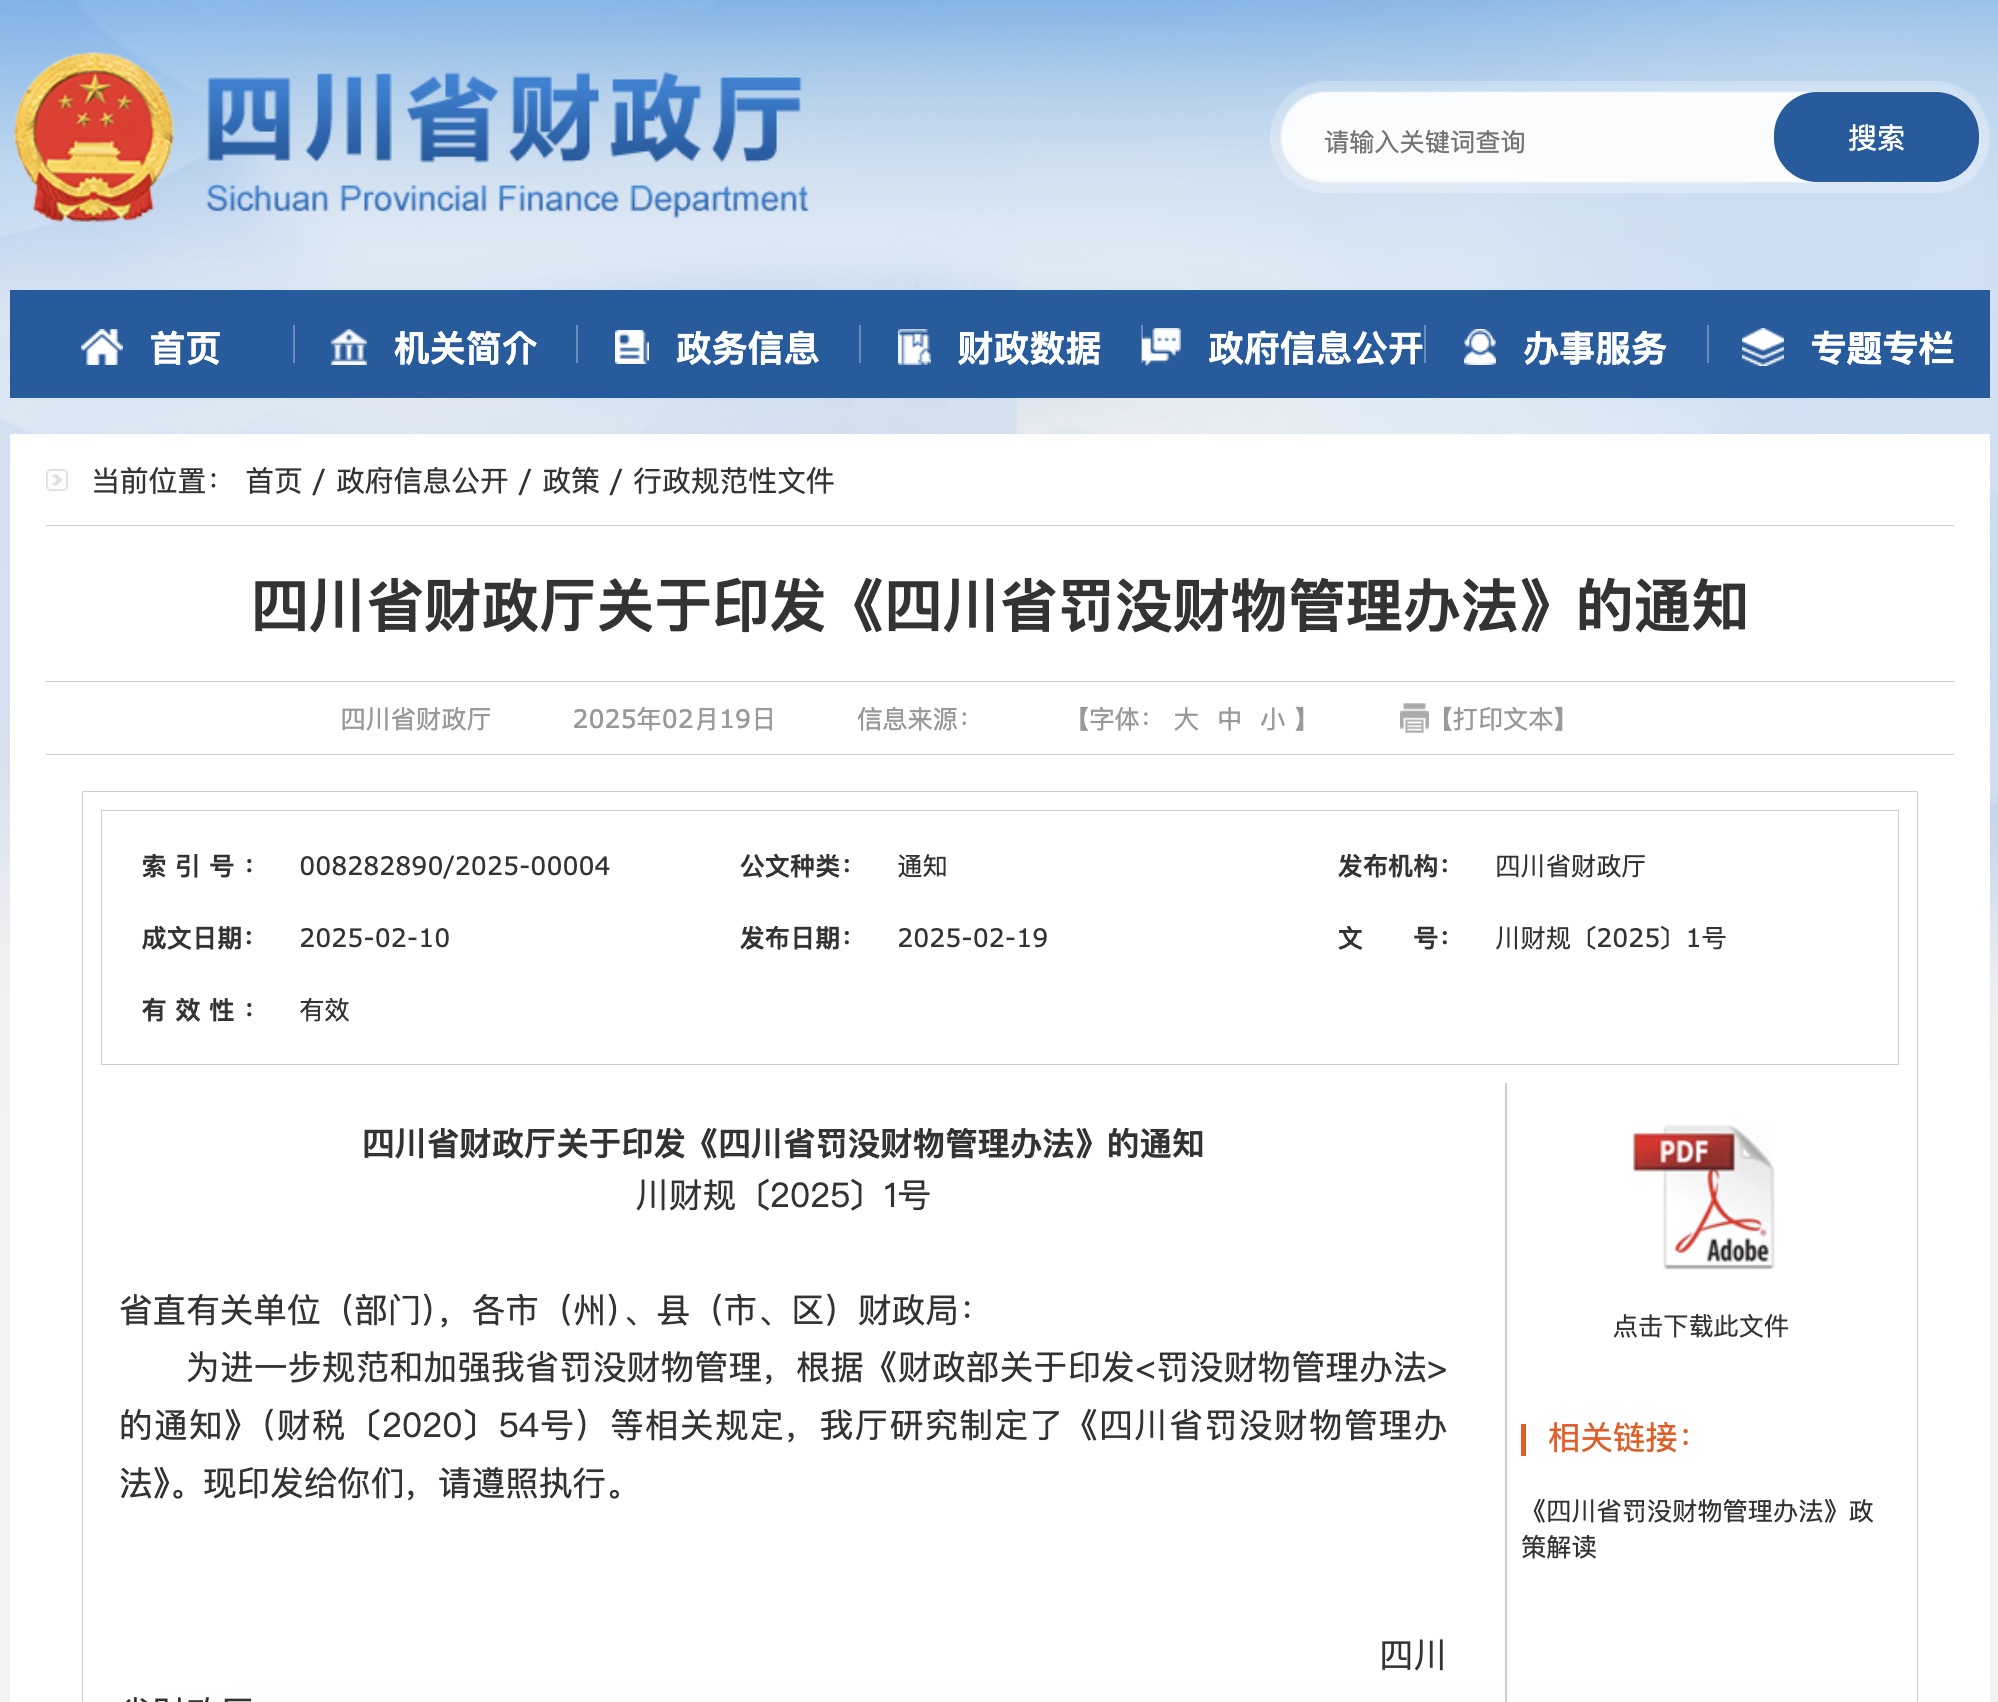Click the 办事服务 person icon
The height and width of the screenshot is (1702, 1998).
[x=1479, y=347]
